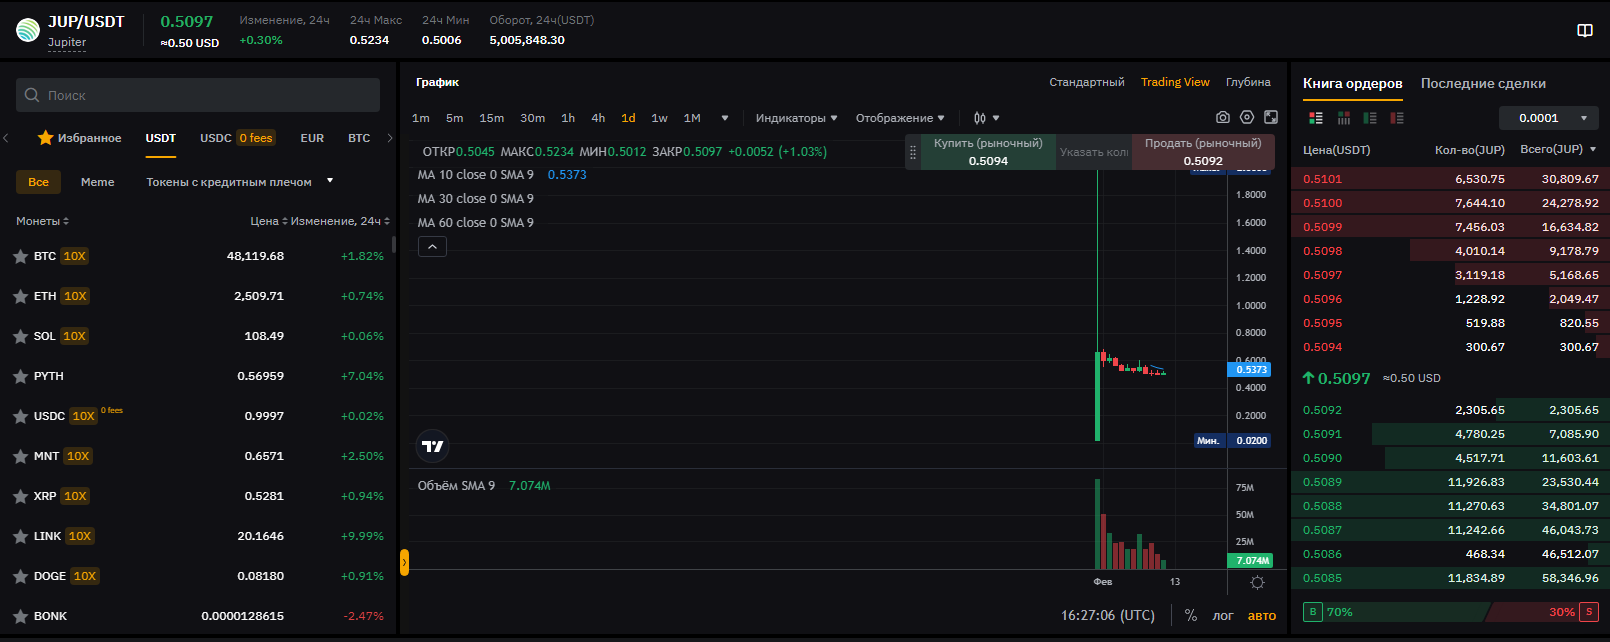Expand chart to fullscreen
This screenshot has height=642, width=1610.
[x=1271, y=118]
